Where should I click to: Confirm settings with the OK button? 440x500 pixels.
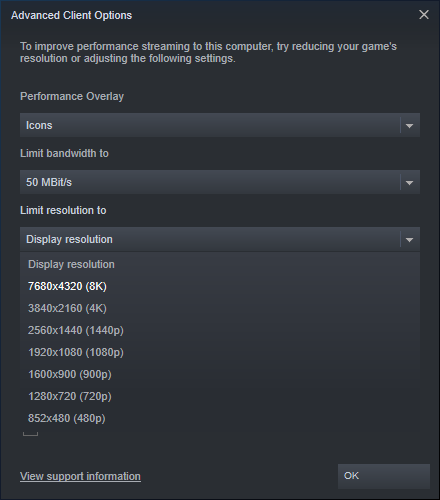point(384,476)
